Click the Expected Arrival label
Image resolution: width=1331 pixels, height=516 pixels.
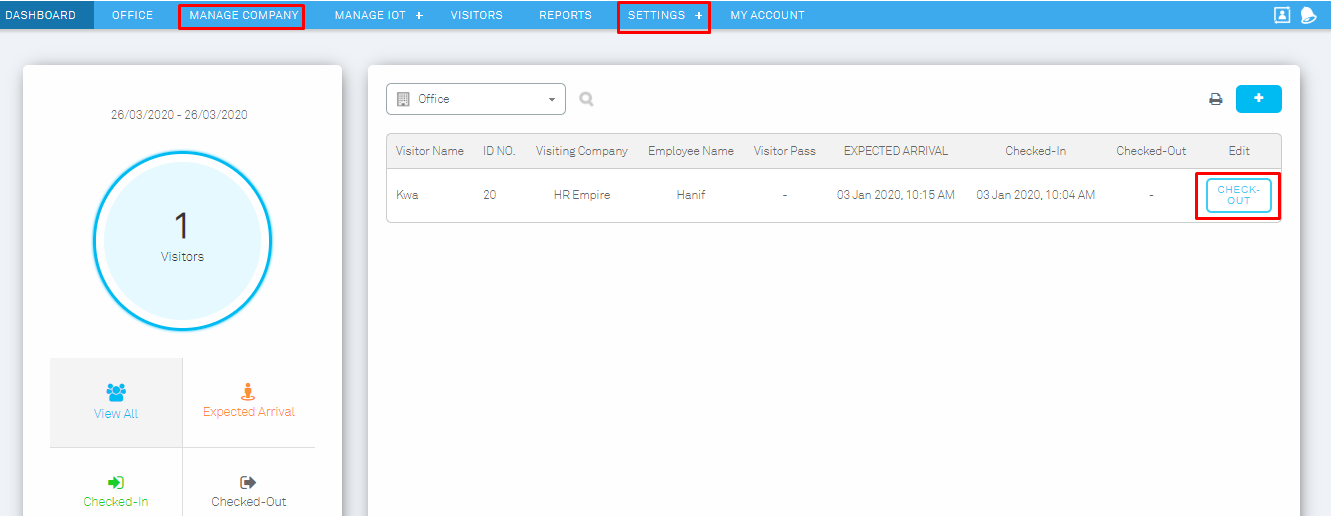[249, 412]
